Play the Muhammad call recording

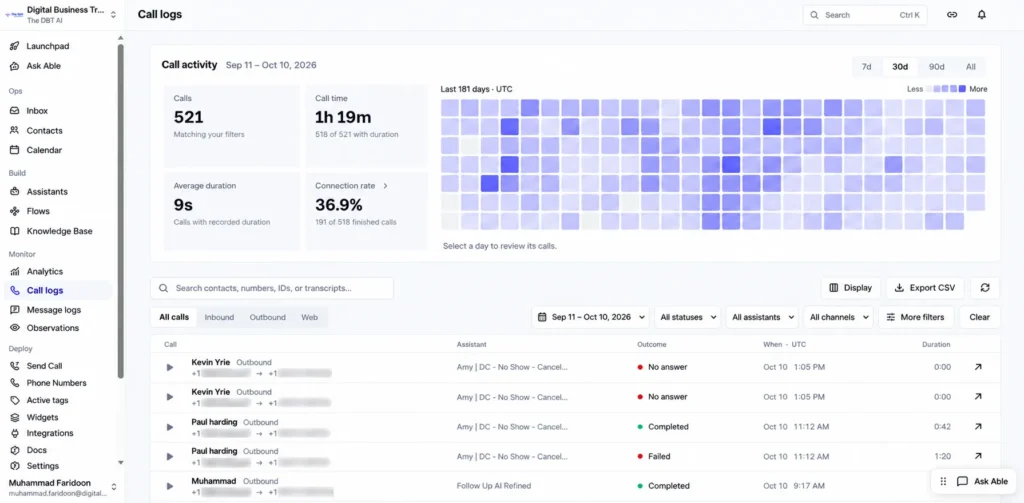[170, 487]
